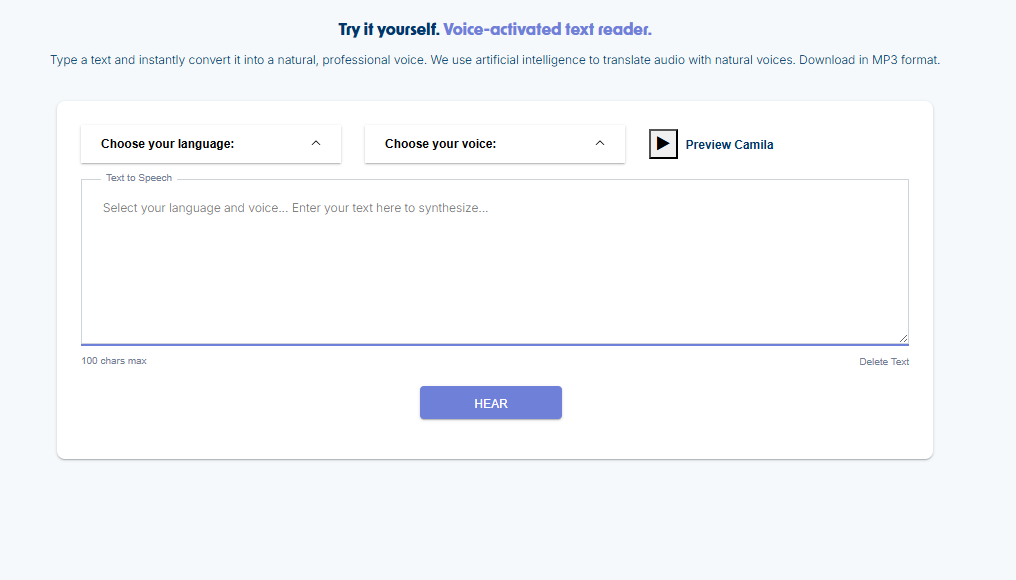Click the blue underline below the textarea

point(494,345)
